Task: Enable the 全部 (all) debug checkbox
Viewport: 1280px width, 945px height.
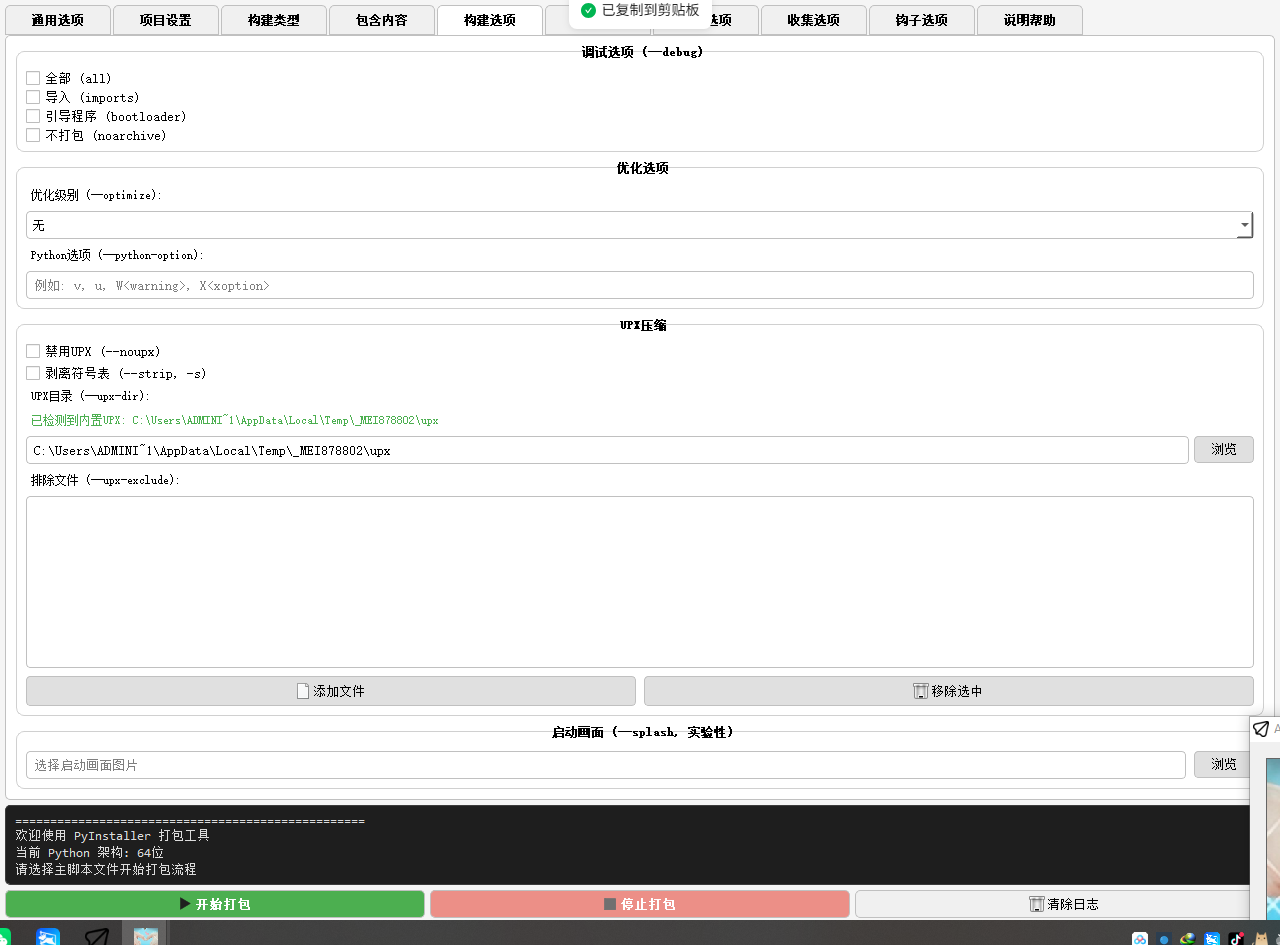Action: [33, 78]
